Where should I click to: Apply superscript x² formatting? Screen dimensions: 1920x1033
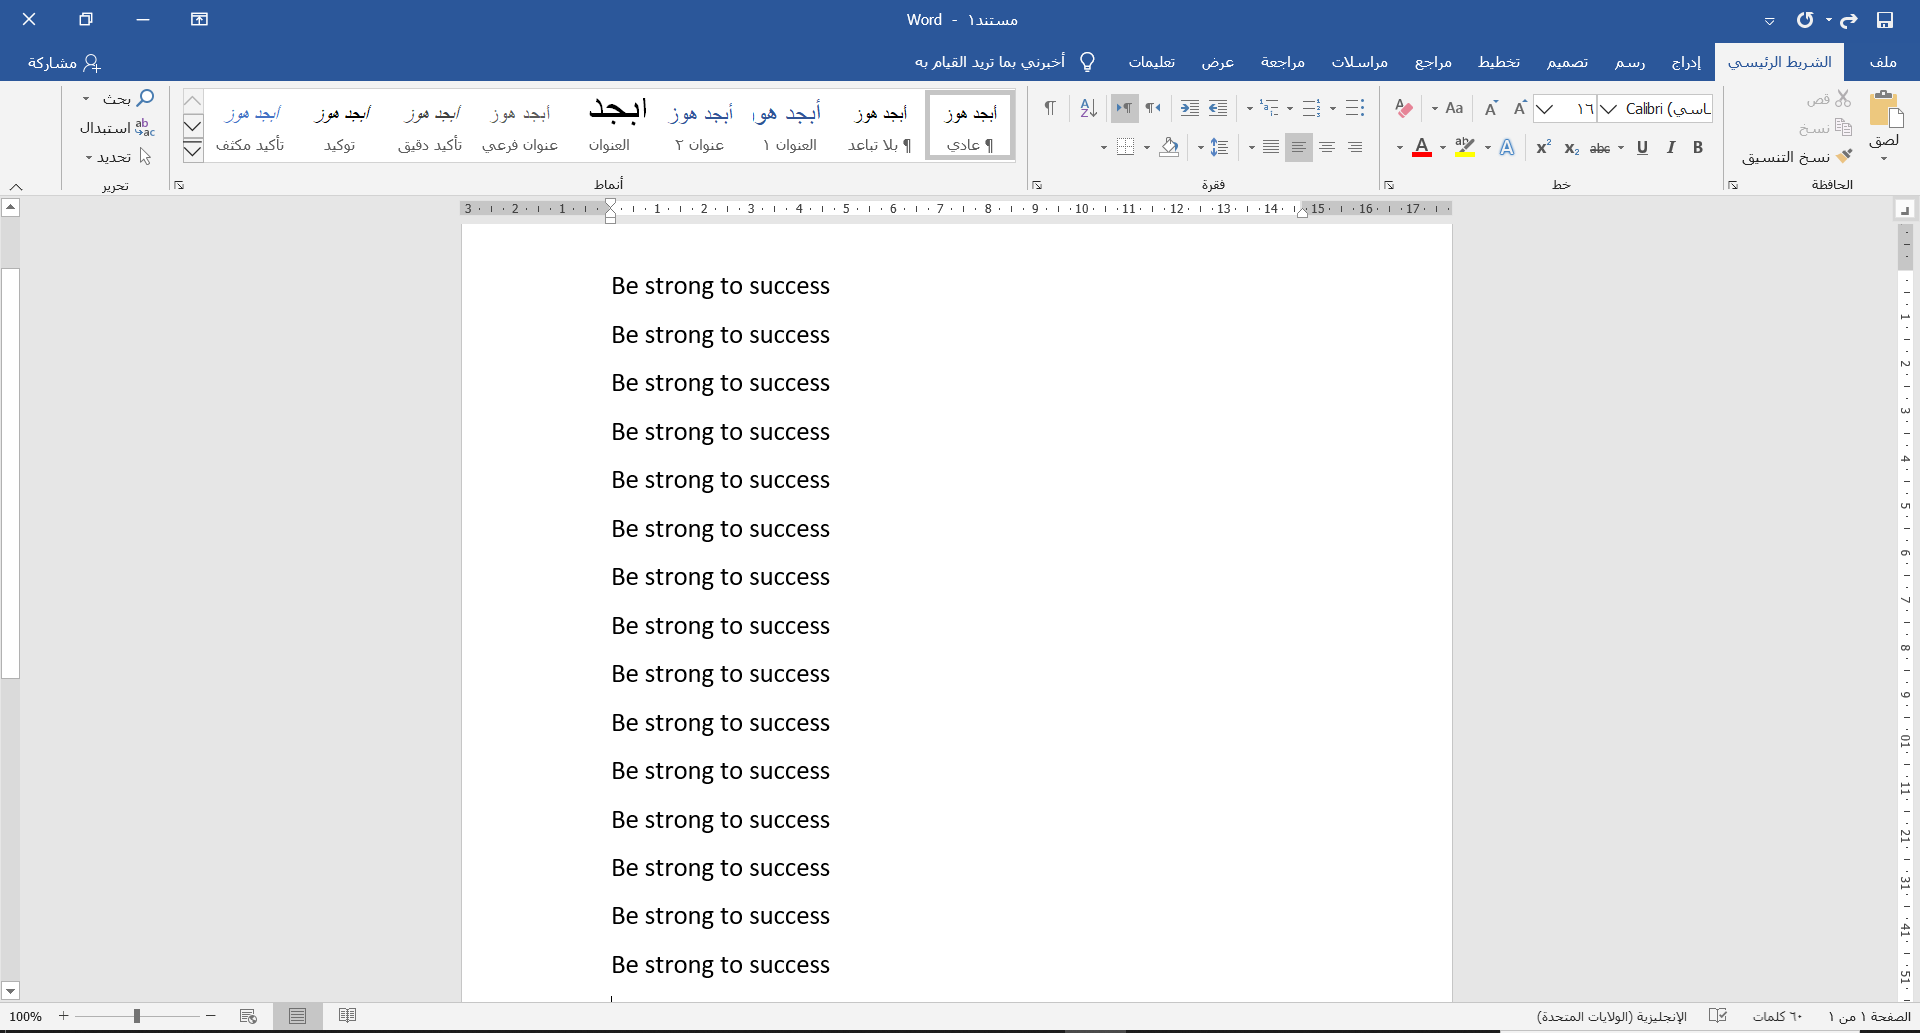(1543, 148)
